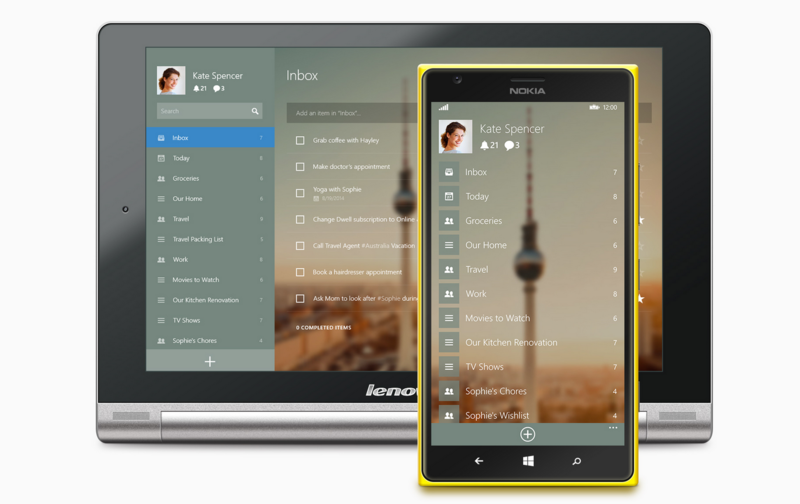Expand the '0 Completed Items' section
The height and width of the screenshot is (504, 800).
tap(323, 327)
